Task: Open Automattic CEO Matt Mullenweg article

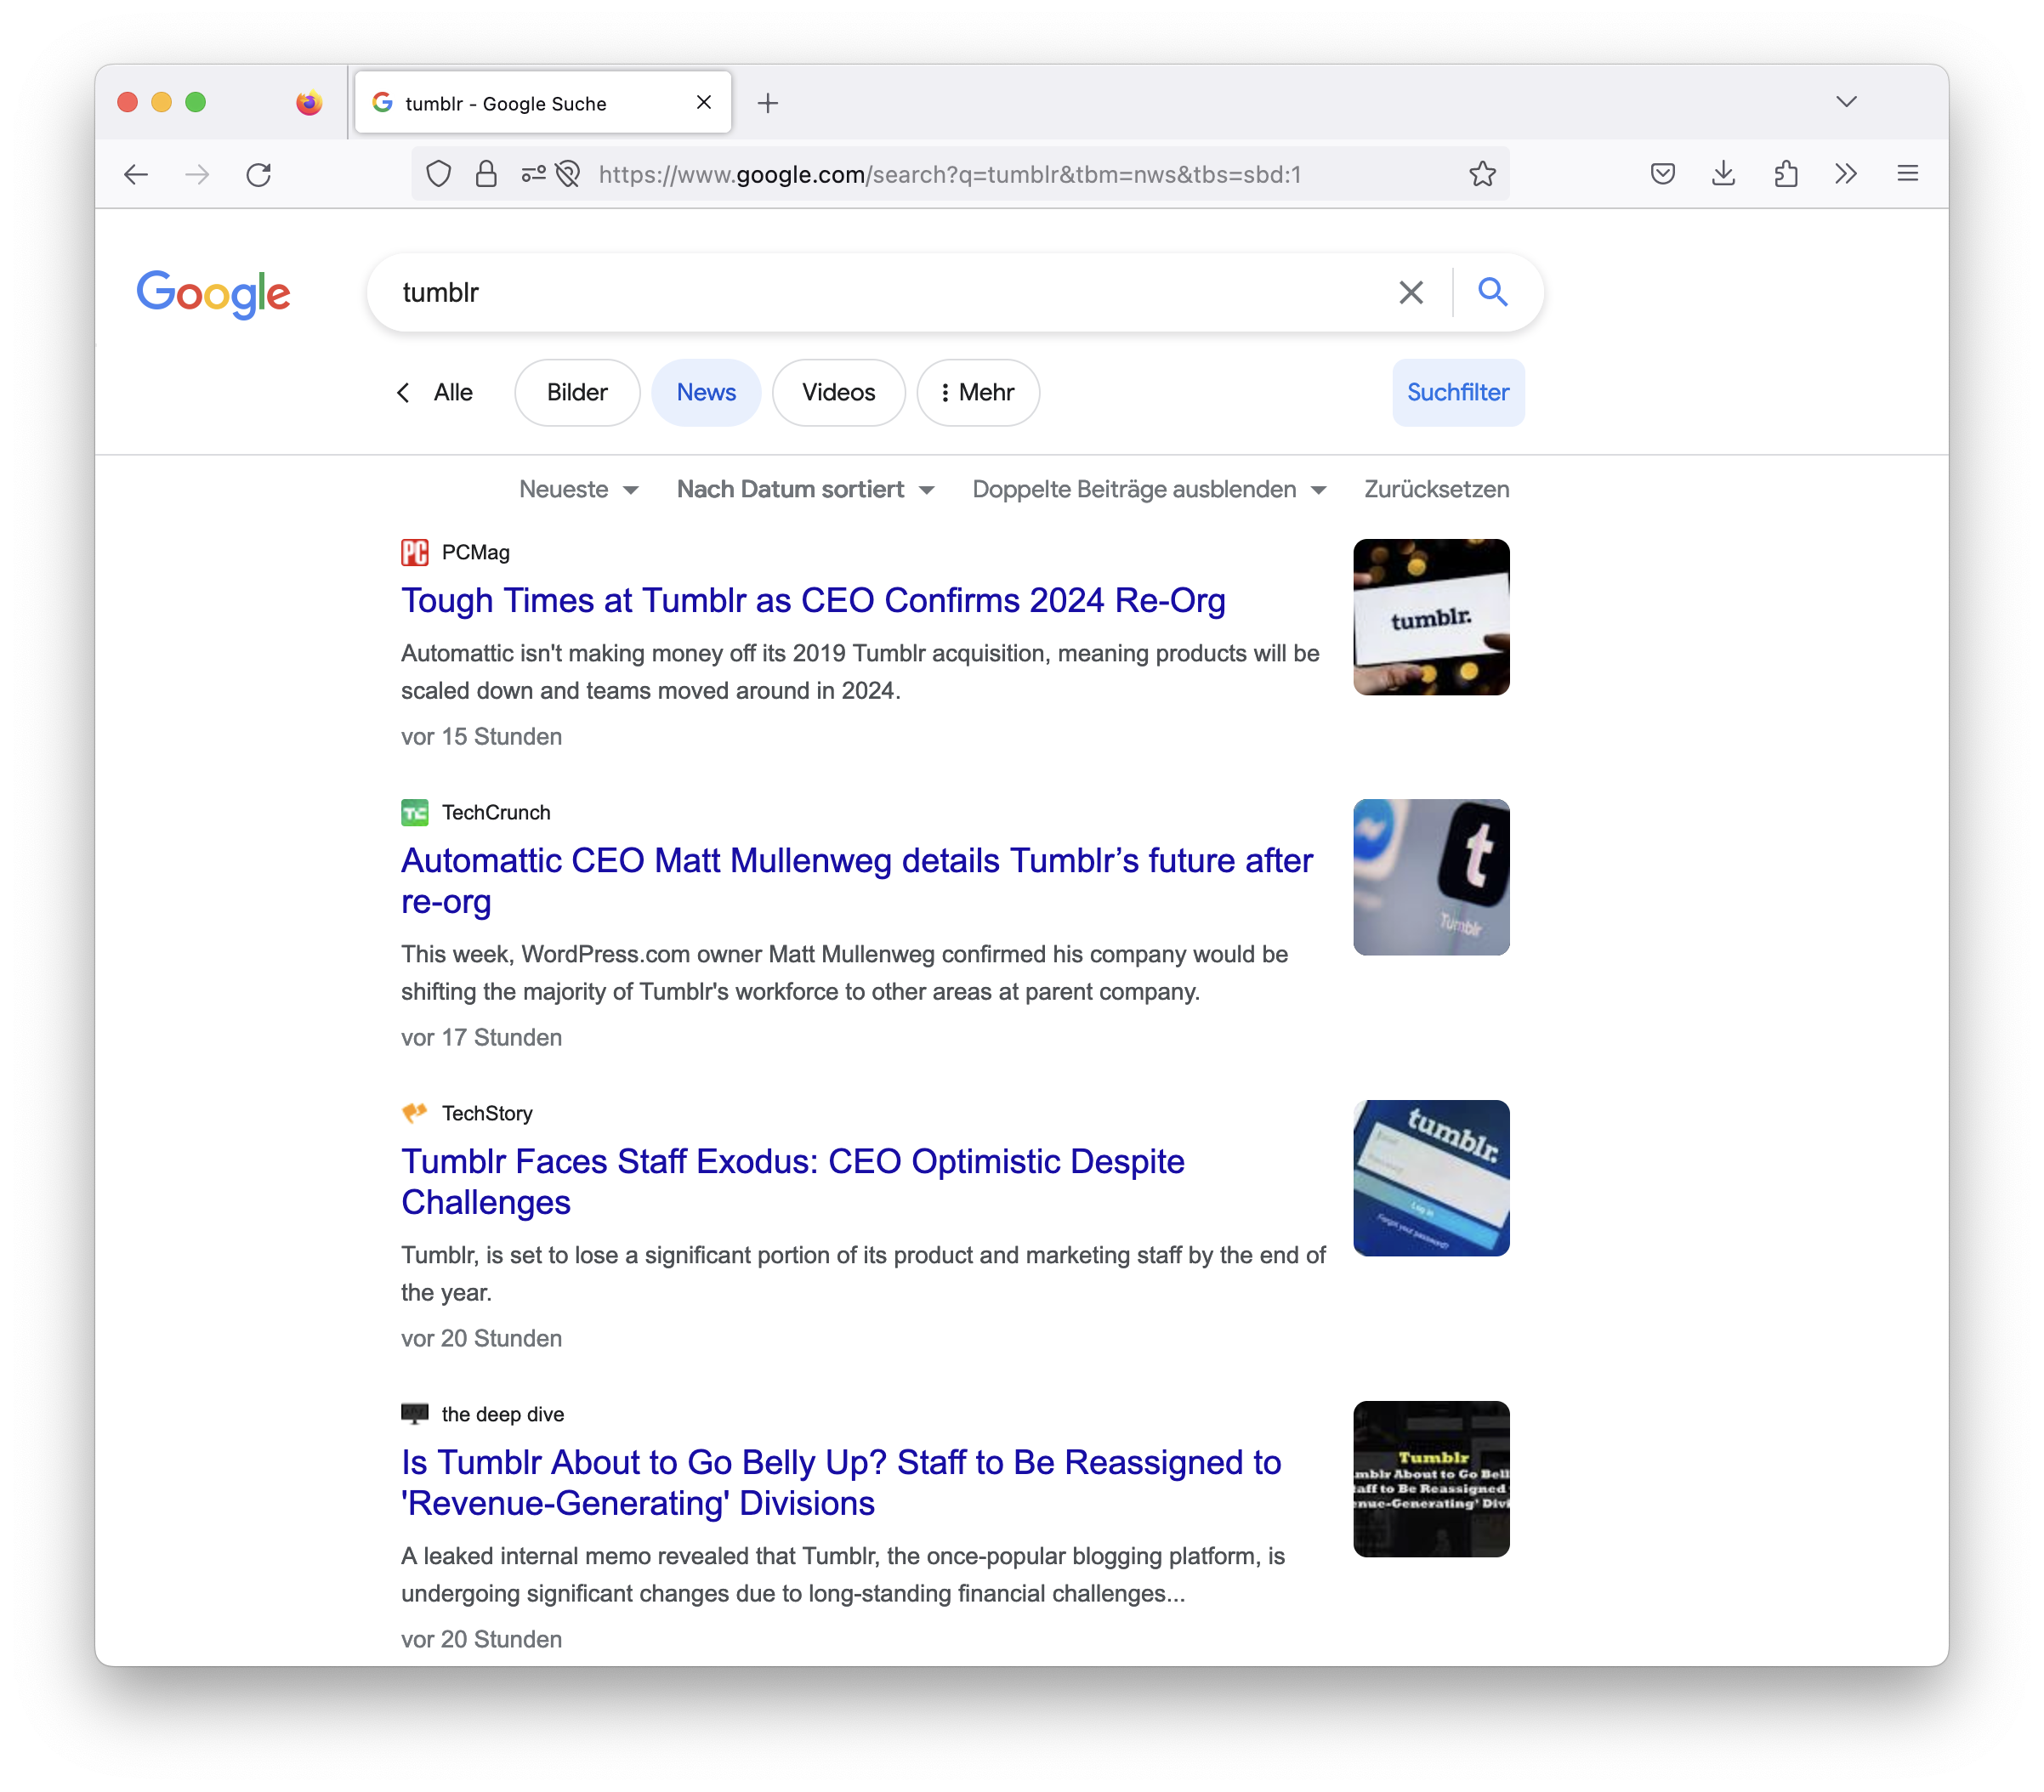Action: click(857, 881)
